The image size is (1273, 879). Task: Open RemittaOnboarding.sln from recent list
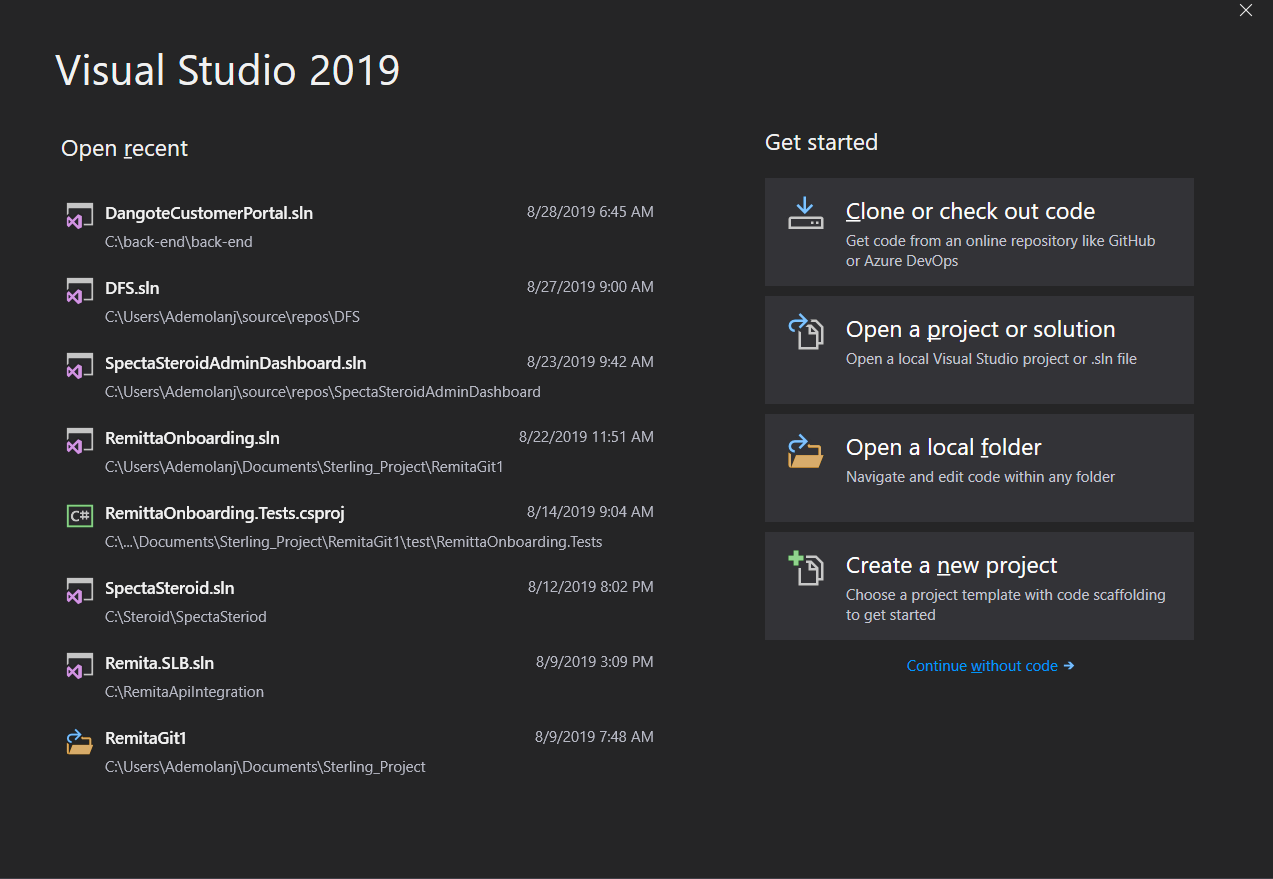click(x=192, y=438)
